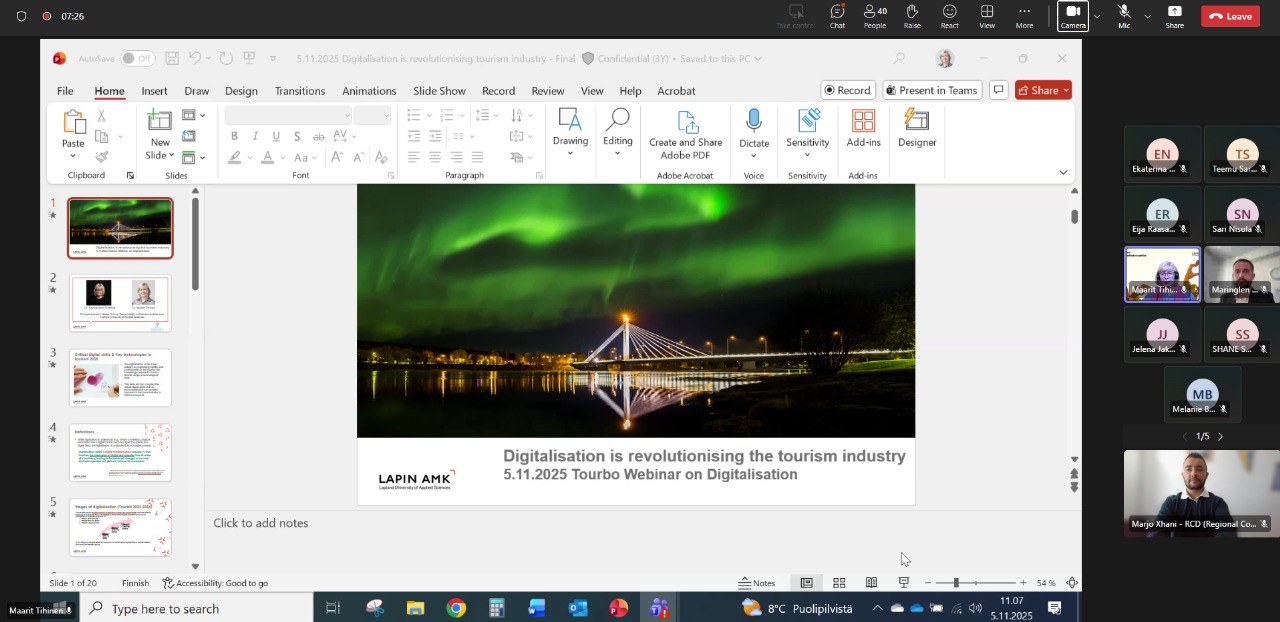
Task: Switch to the Slide Show tab
Action: 439,91
